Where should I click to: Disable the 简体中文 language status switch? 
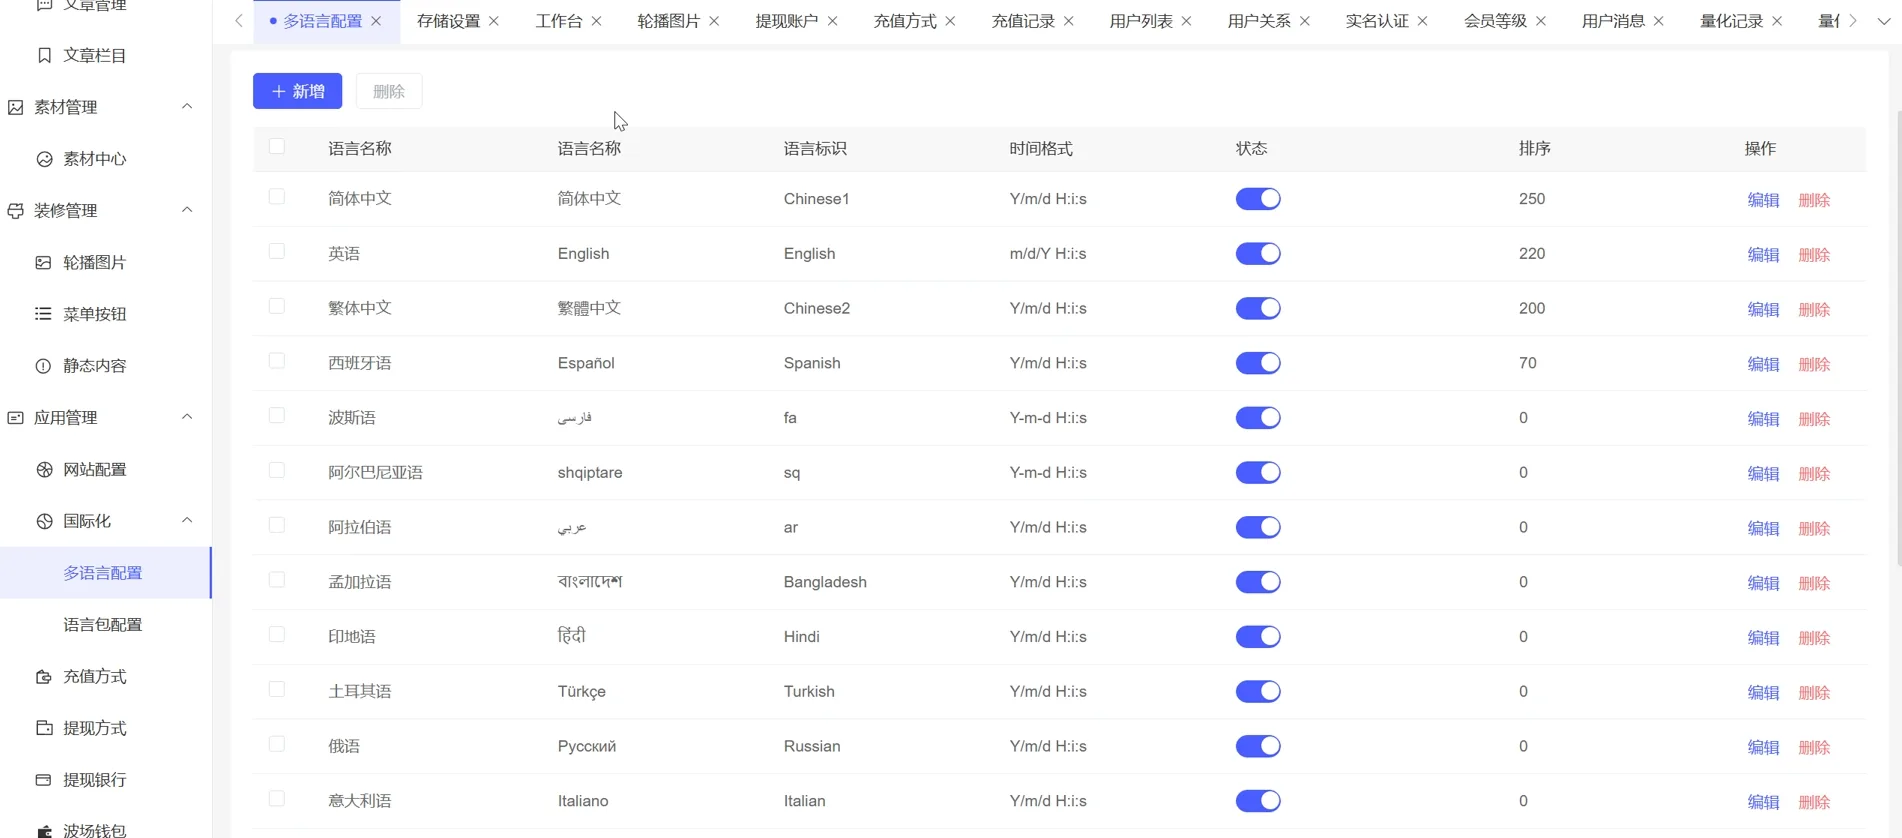click(x=1257, y=199)
